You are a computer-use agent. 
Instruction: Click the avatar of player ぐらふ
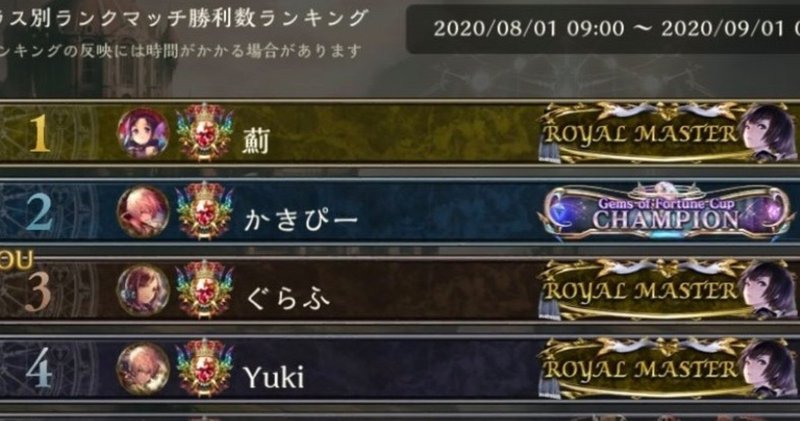click(143, 290)
